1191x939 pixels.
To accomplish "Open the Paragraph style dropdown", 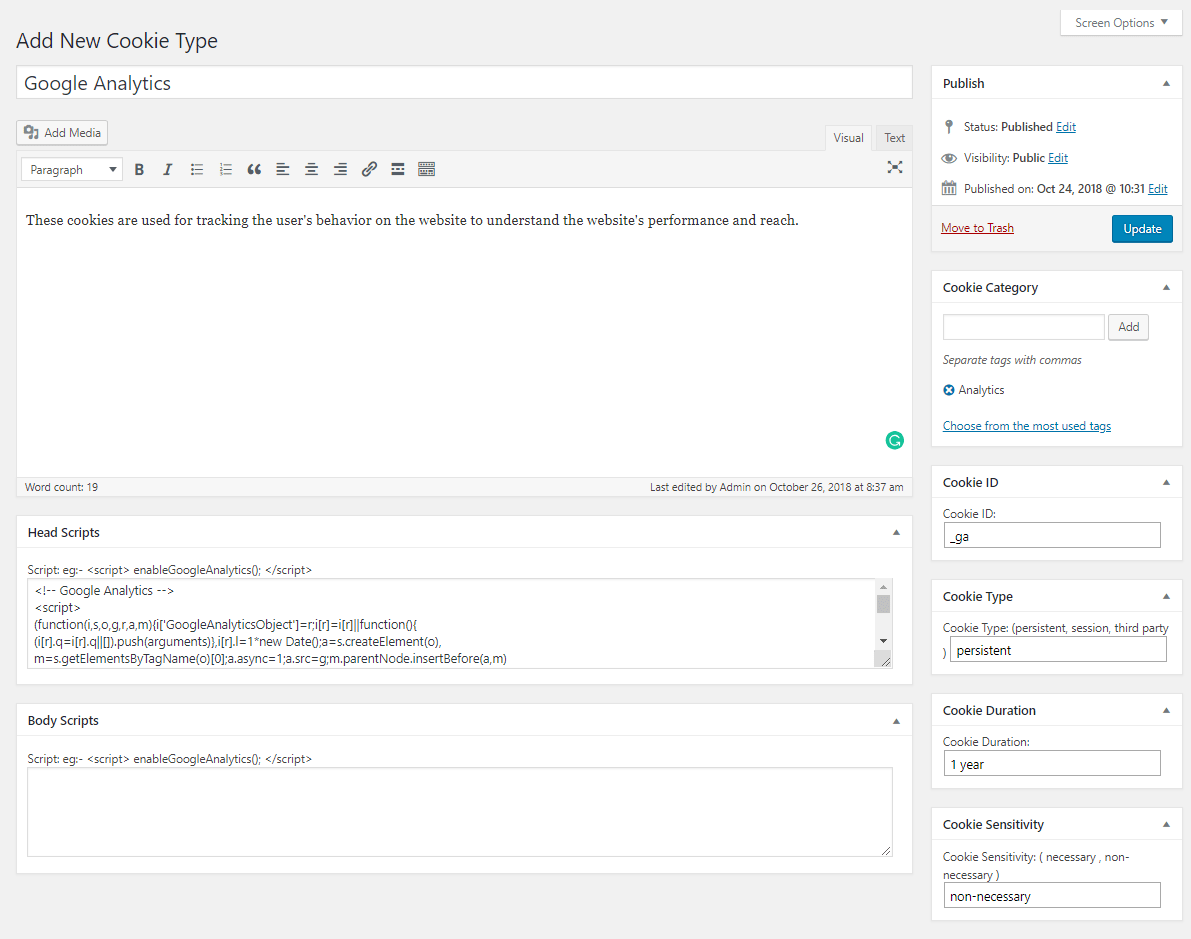I will coord(71,169).
